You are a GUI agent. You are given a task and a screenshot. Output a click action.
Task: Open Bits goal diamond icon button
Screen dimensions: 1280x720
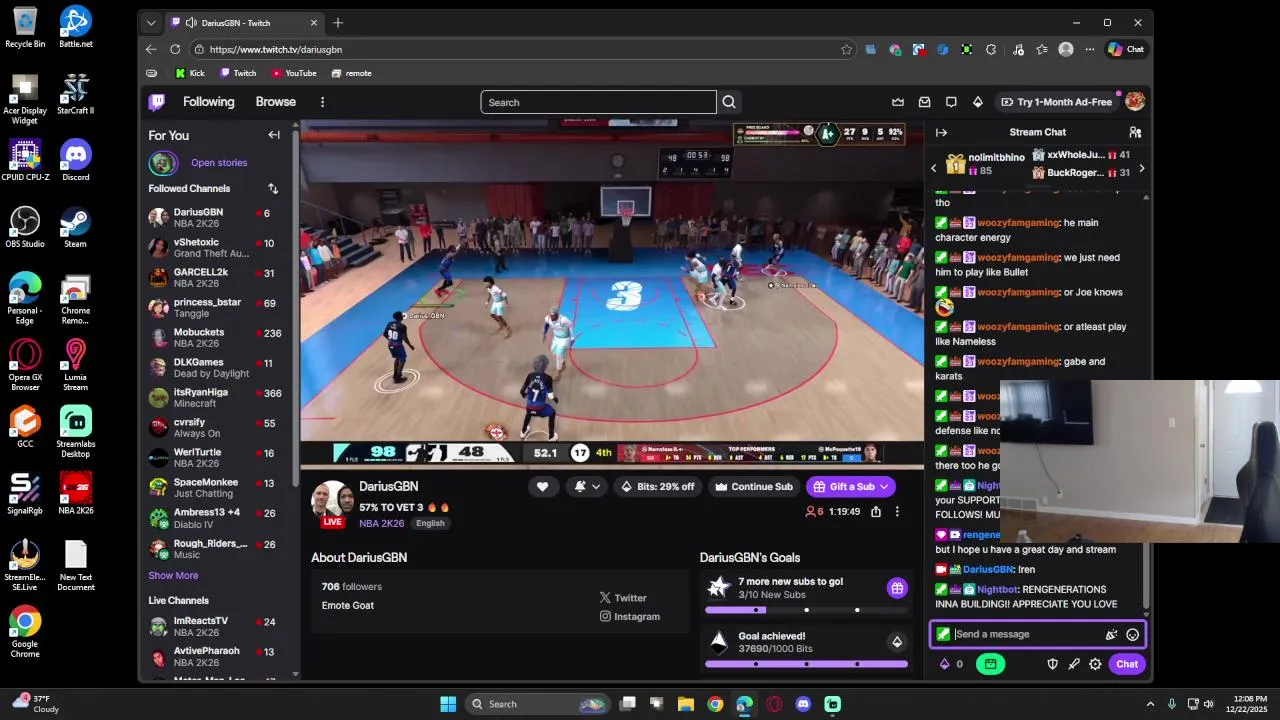point(897,642)
